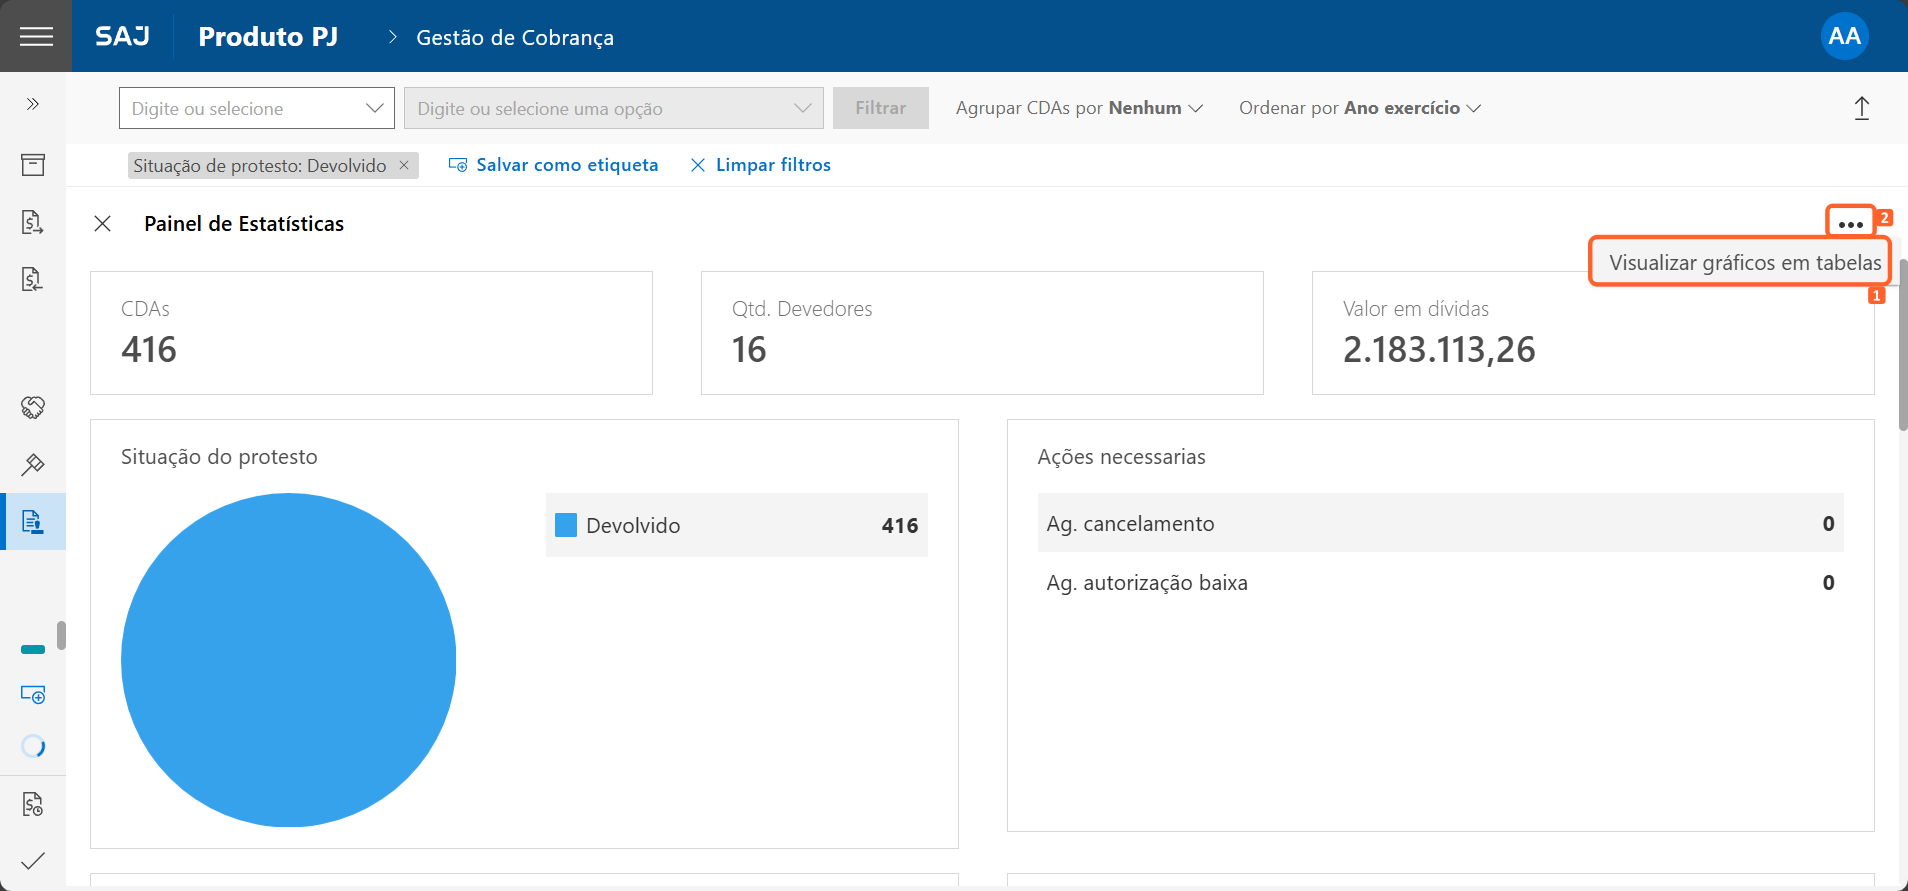Image resolution: width=1908 pixels, height=891 pixels.
Task: Click the upload arrow icon
Action: tap(1862, 108)
